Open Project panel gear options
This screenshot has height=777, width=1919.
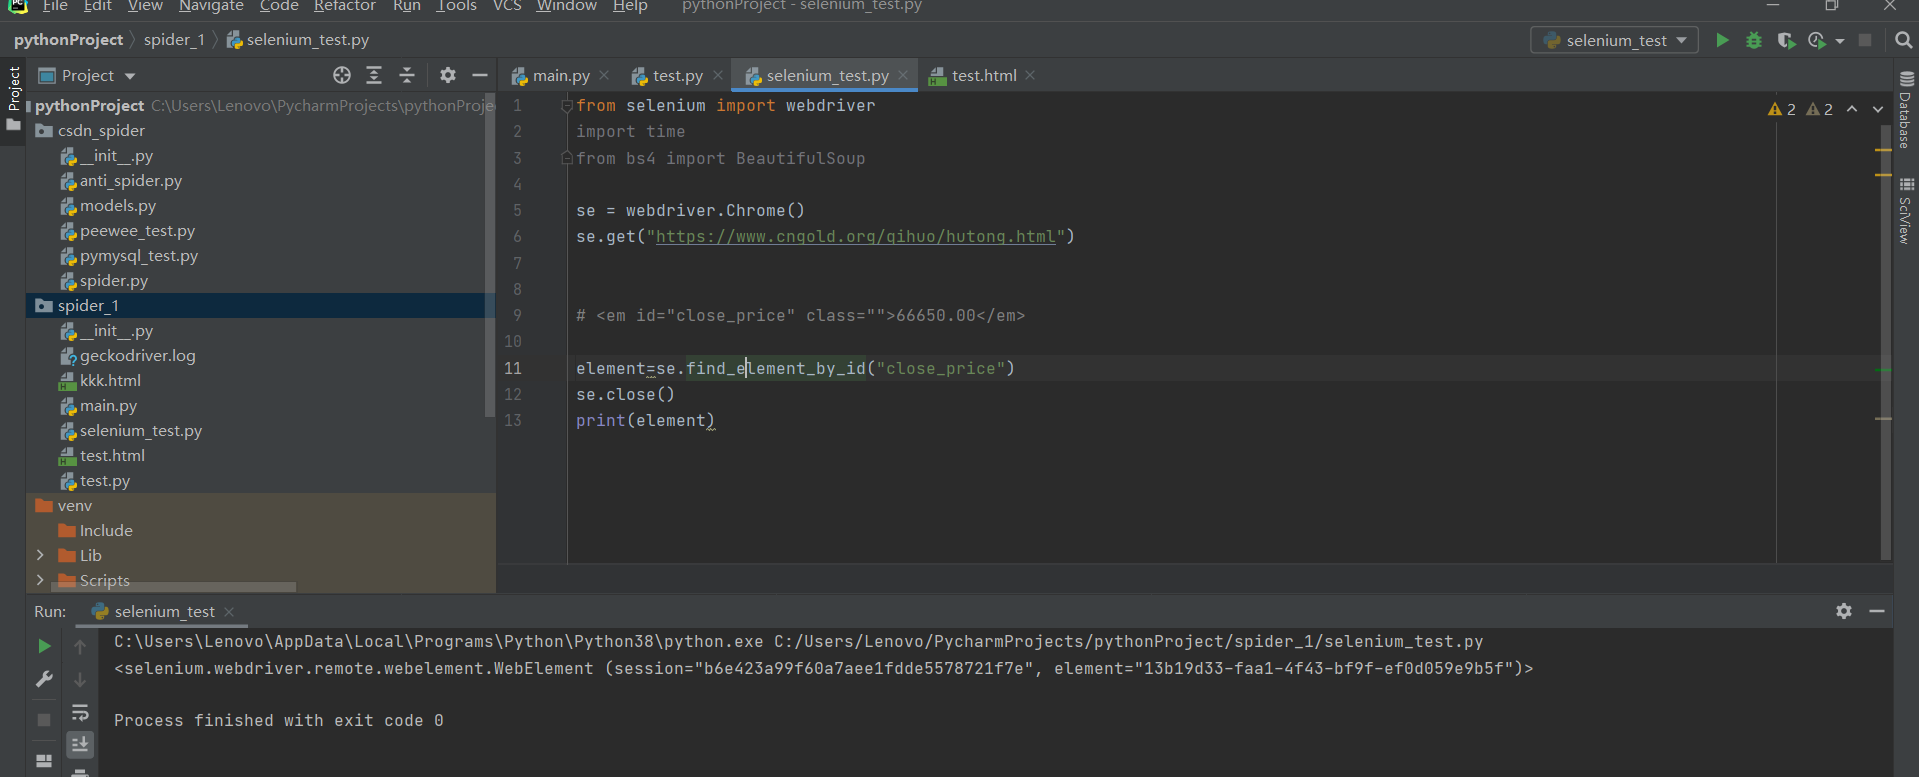point(448,75)
